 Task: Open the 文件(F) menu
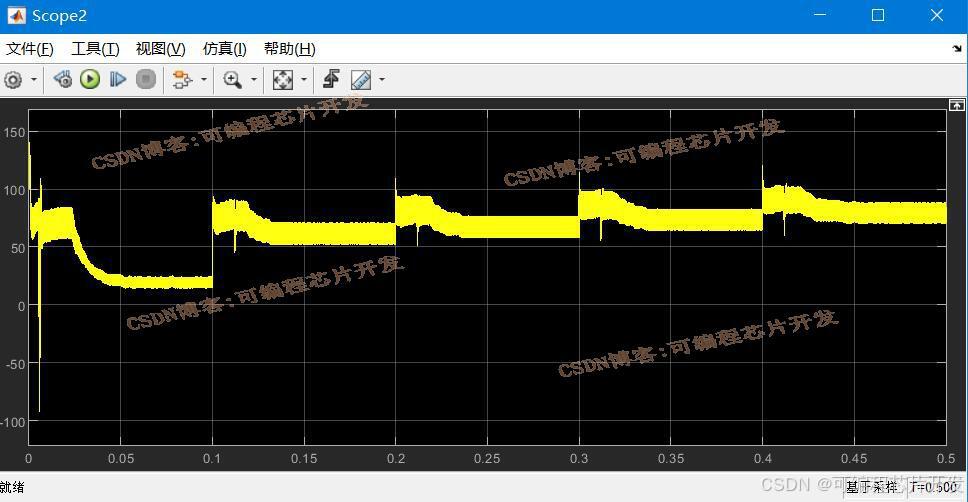tap(30, 49)
